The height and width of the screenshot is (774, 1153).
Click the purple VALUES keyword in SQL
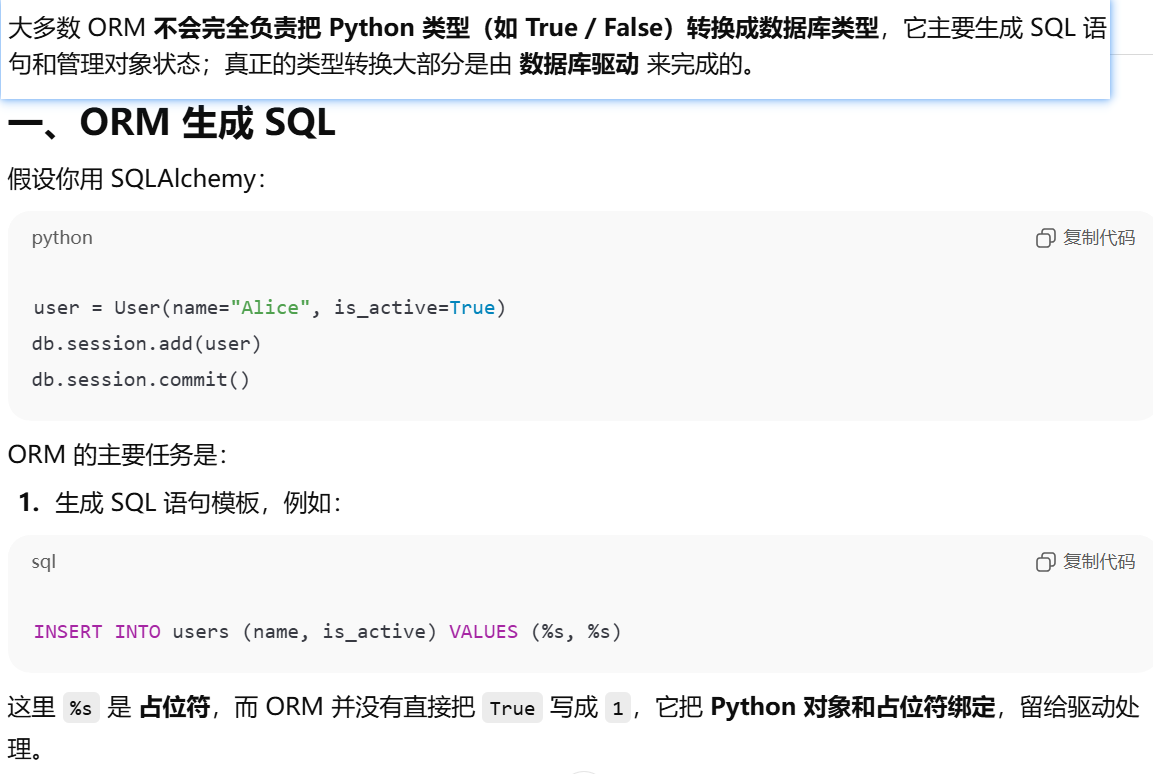click(x=483, y=631)
